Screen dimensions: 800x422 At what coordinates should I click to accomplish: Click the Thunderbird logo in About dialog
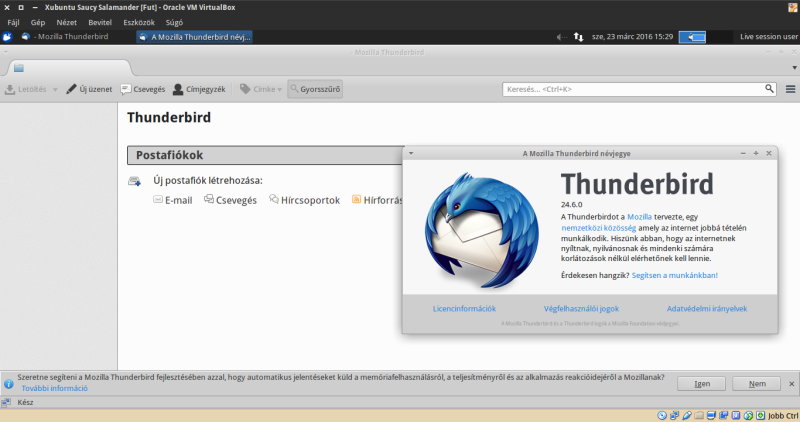pyautogui.click(x=482, y=231)
